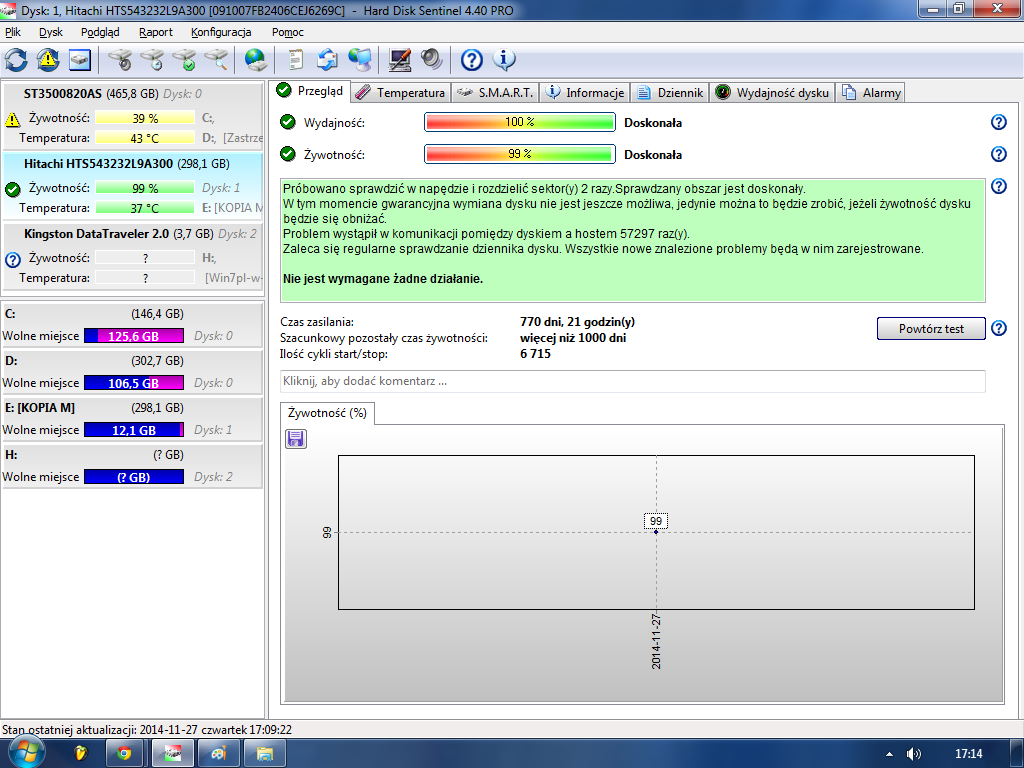The image size is (1024, 768).
Task: Click the speaker sound toolbar icon
Action: (432, 60)
